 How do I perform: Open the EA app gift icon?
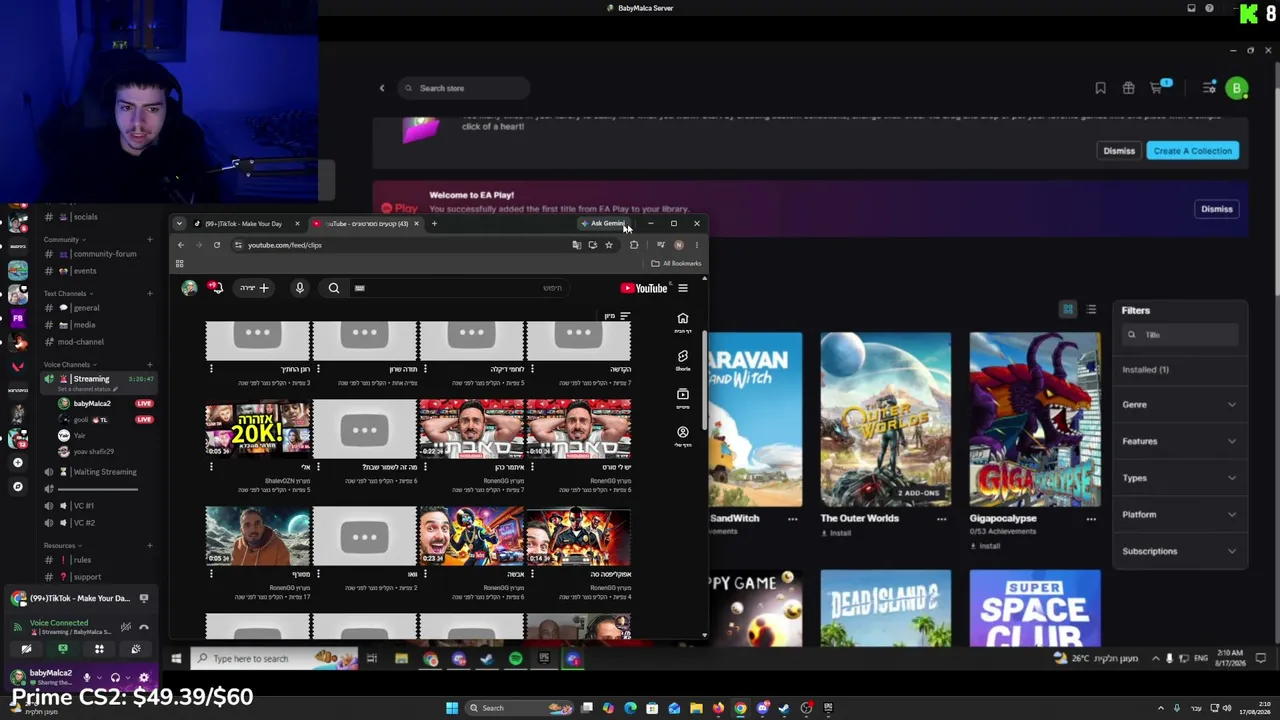[1128, 88]
